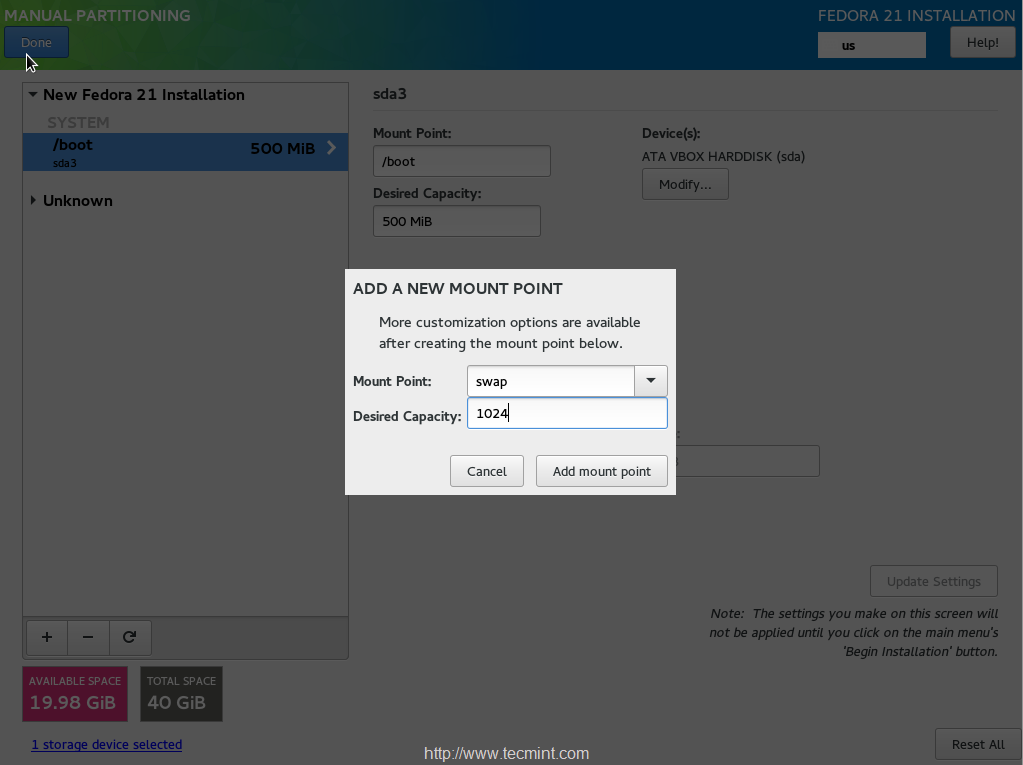Focus the dialog's Mount Point field containing swap

551,381
